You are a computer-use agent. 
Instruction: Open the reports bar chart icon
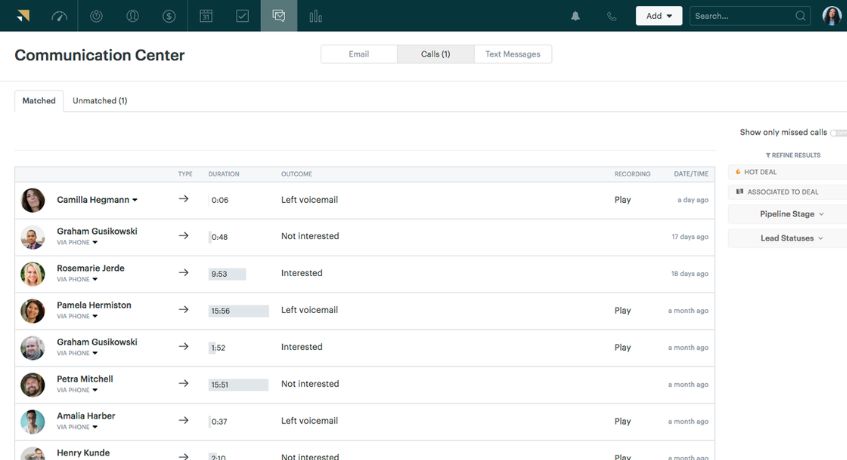coord(315,16)
